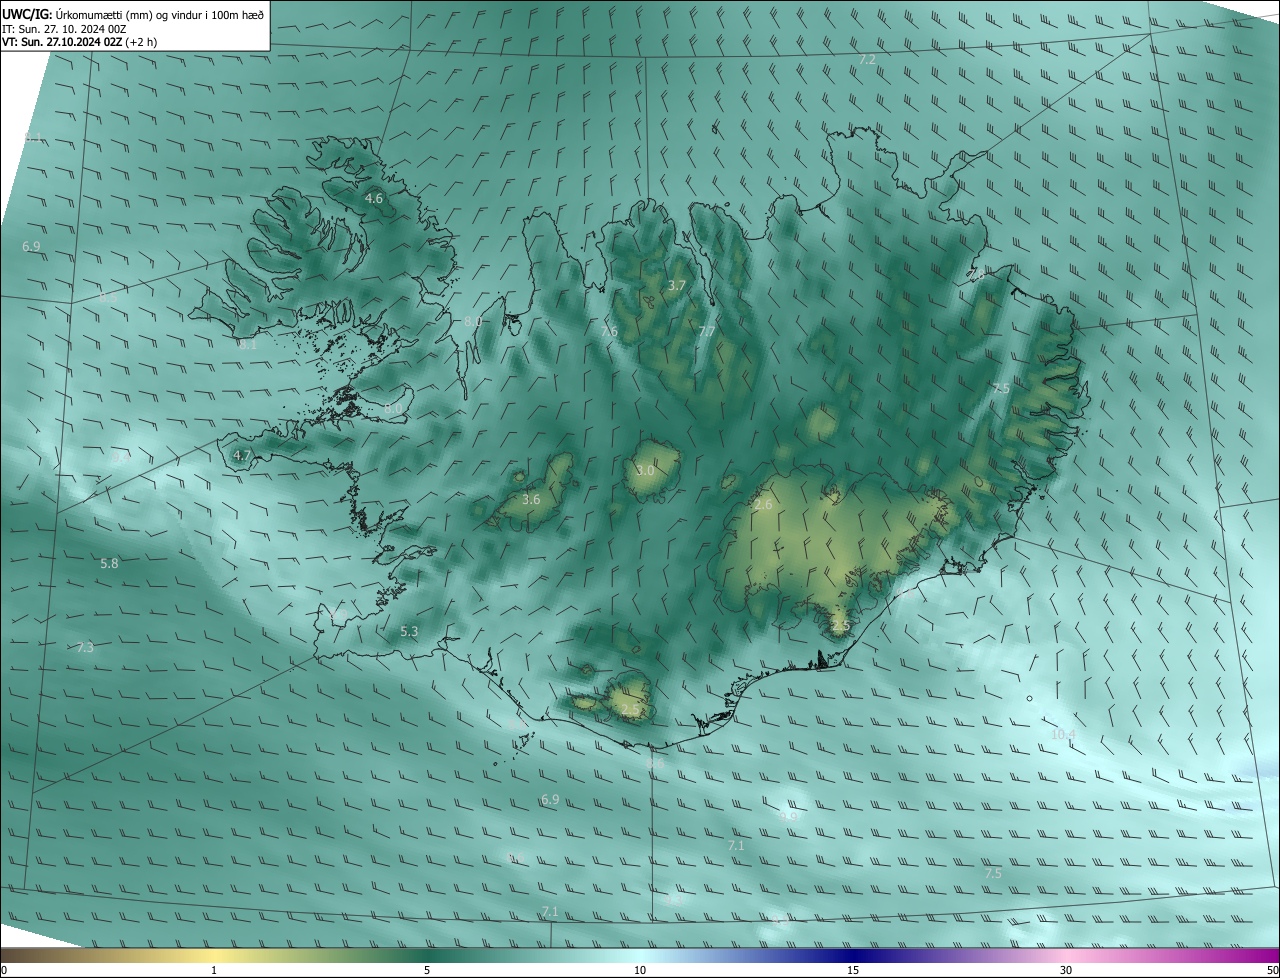Click the 3.0 value on the central glacier
The width and height of the screenshot is (1280, 978).
645,470
